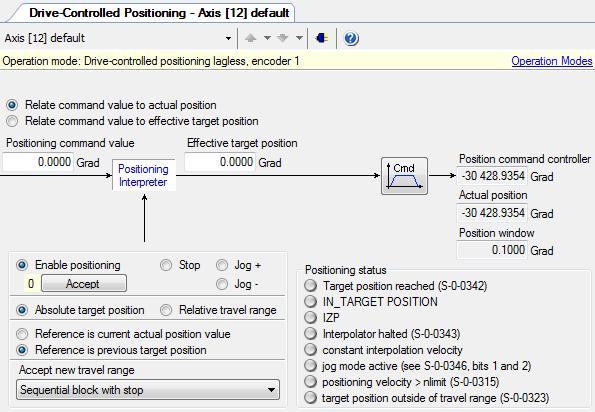Click the Accept button
Viewport: 595px width, 412px height.
point(84,283)
